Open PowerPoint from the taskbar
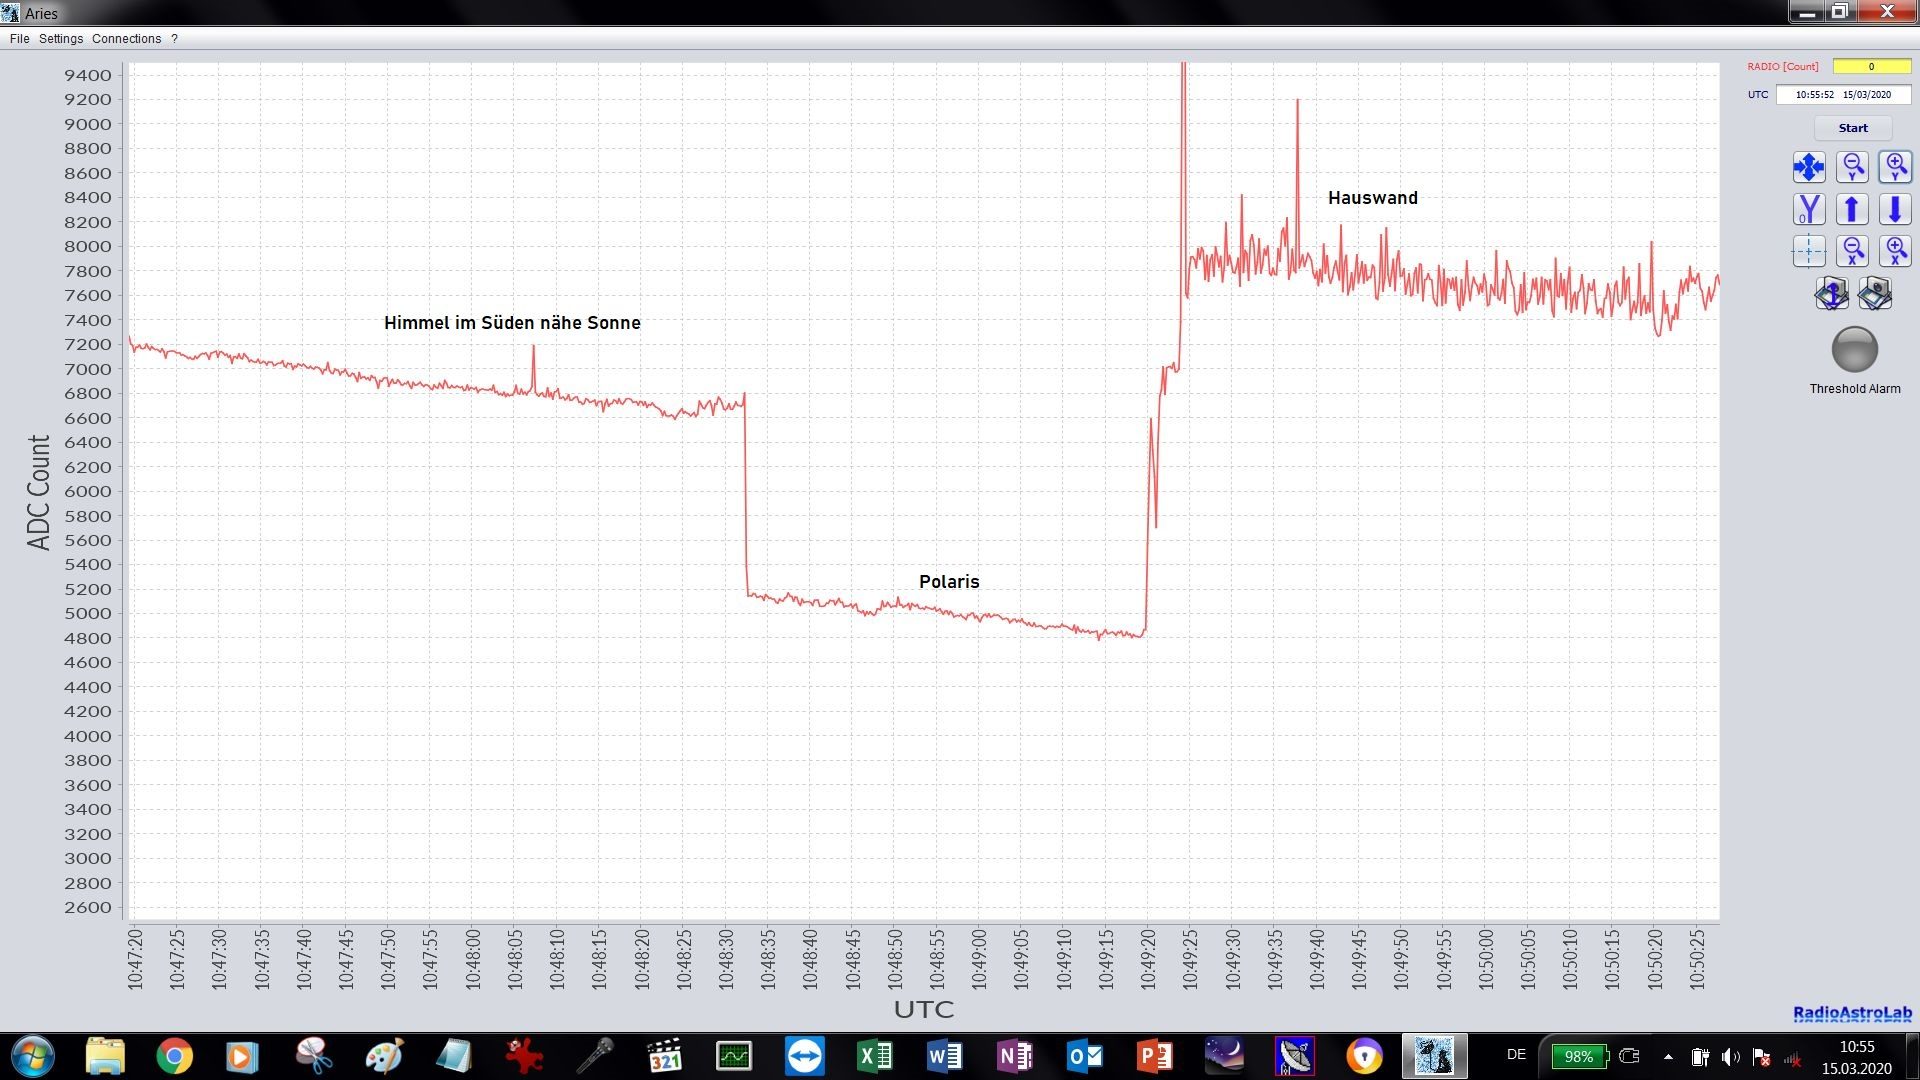Image resolution: width=1920 pixels, height=1080 pixels. coord(1155,1056)
